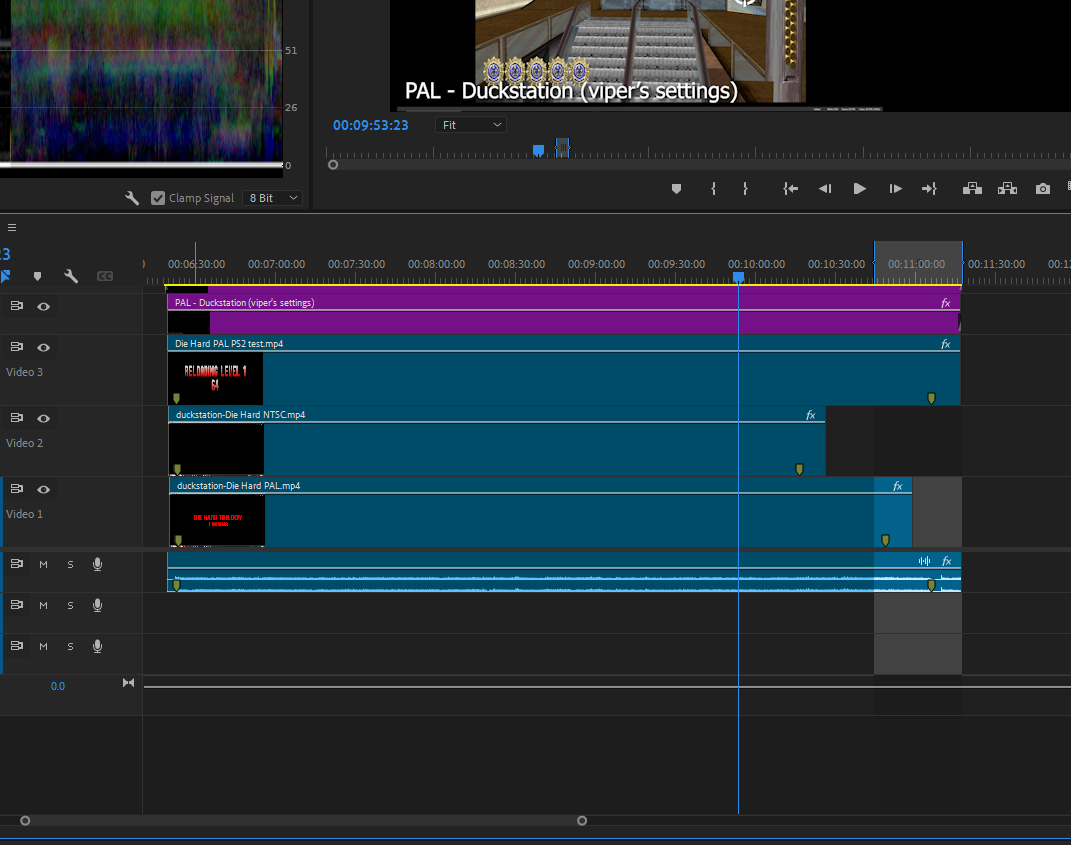Click timeline playhead at 00:10:00:00
Screen dimensions: 1071x845
738,277
